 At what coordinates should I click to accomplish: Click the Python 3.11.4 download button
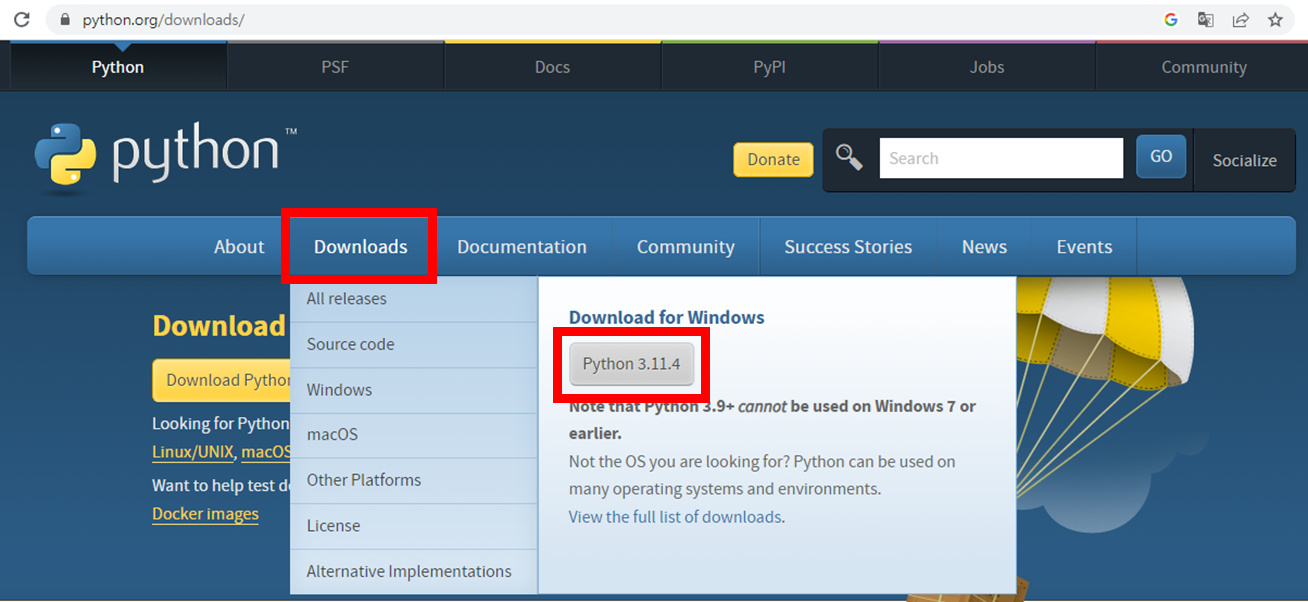point(631,364)
